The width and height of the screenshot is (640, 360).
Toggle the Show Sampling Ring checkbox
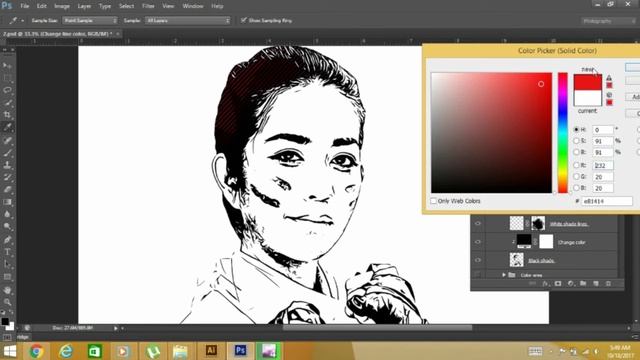[244, 20]
